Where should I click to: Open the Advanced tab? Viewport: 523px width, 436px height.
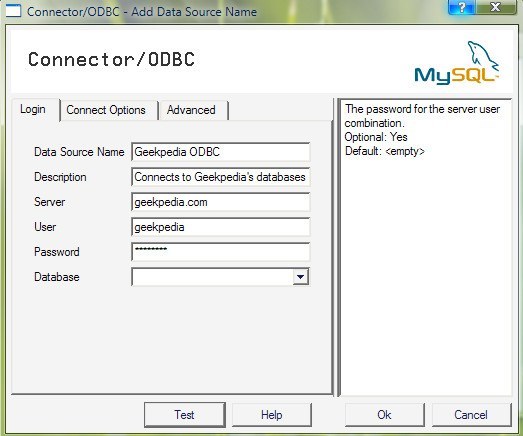[x=191, y=110]
